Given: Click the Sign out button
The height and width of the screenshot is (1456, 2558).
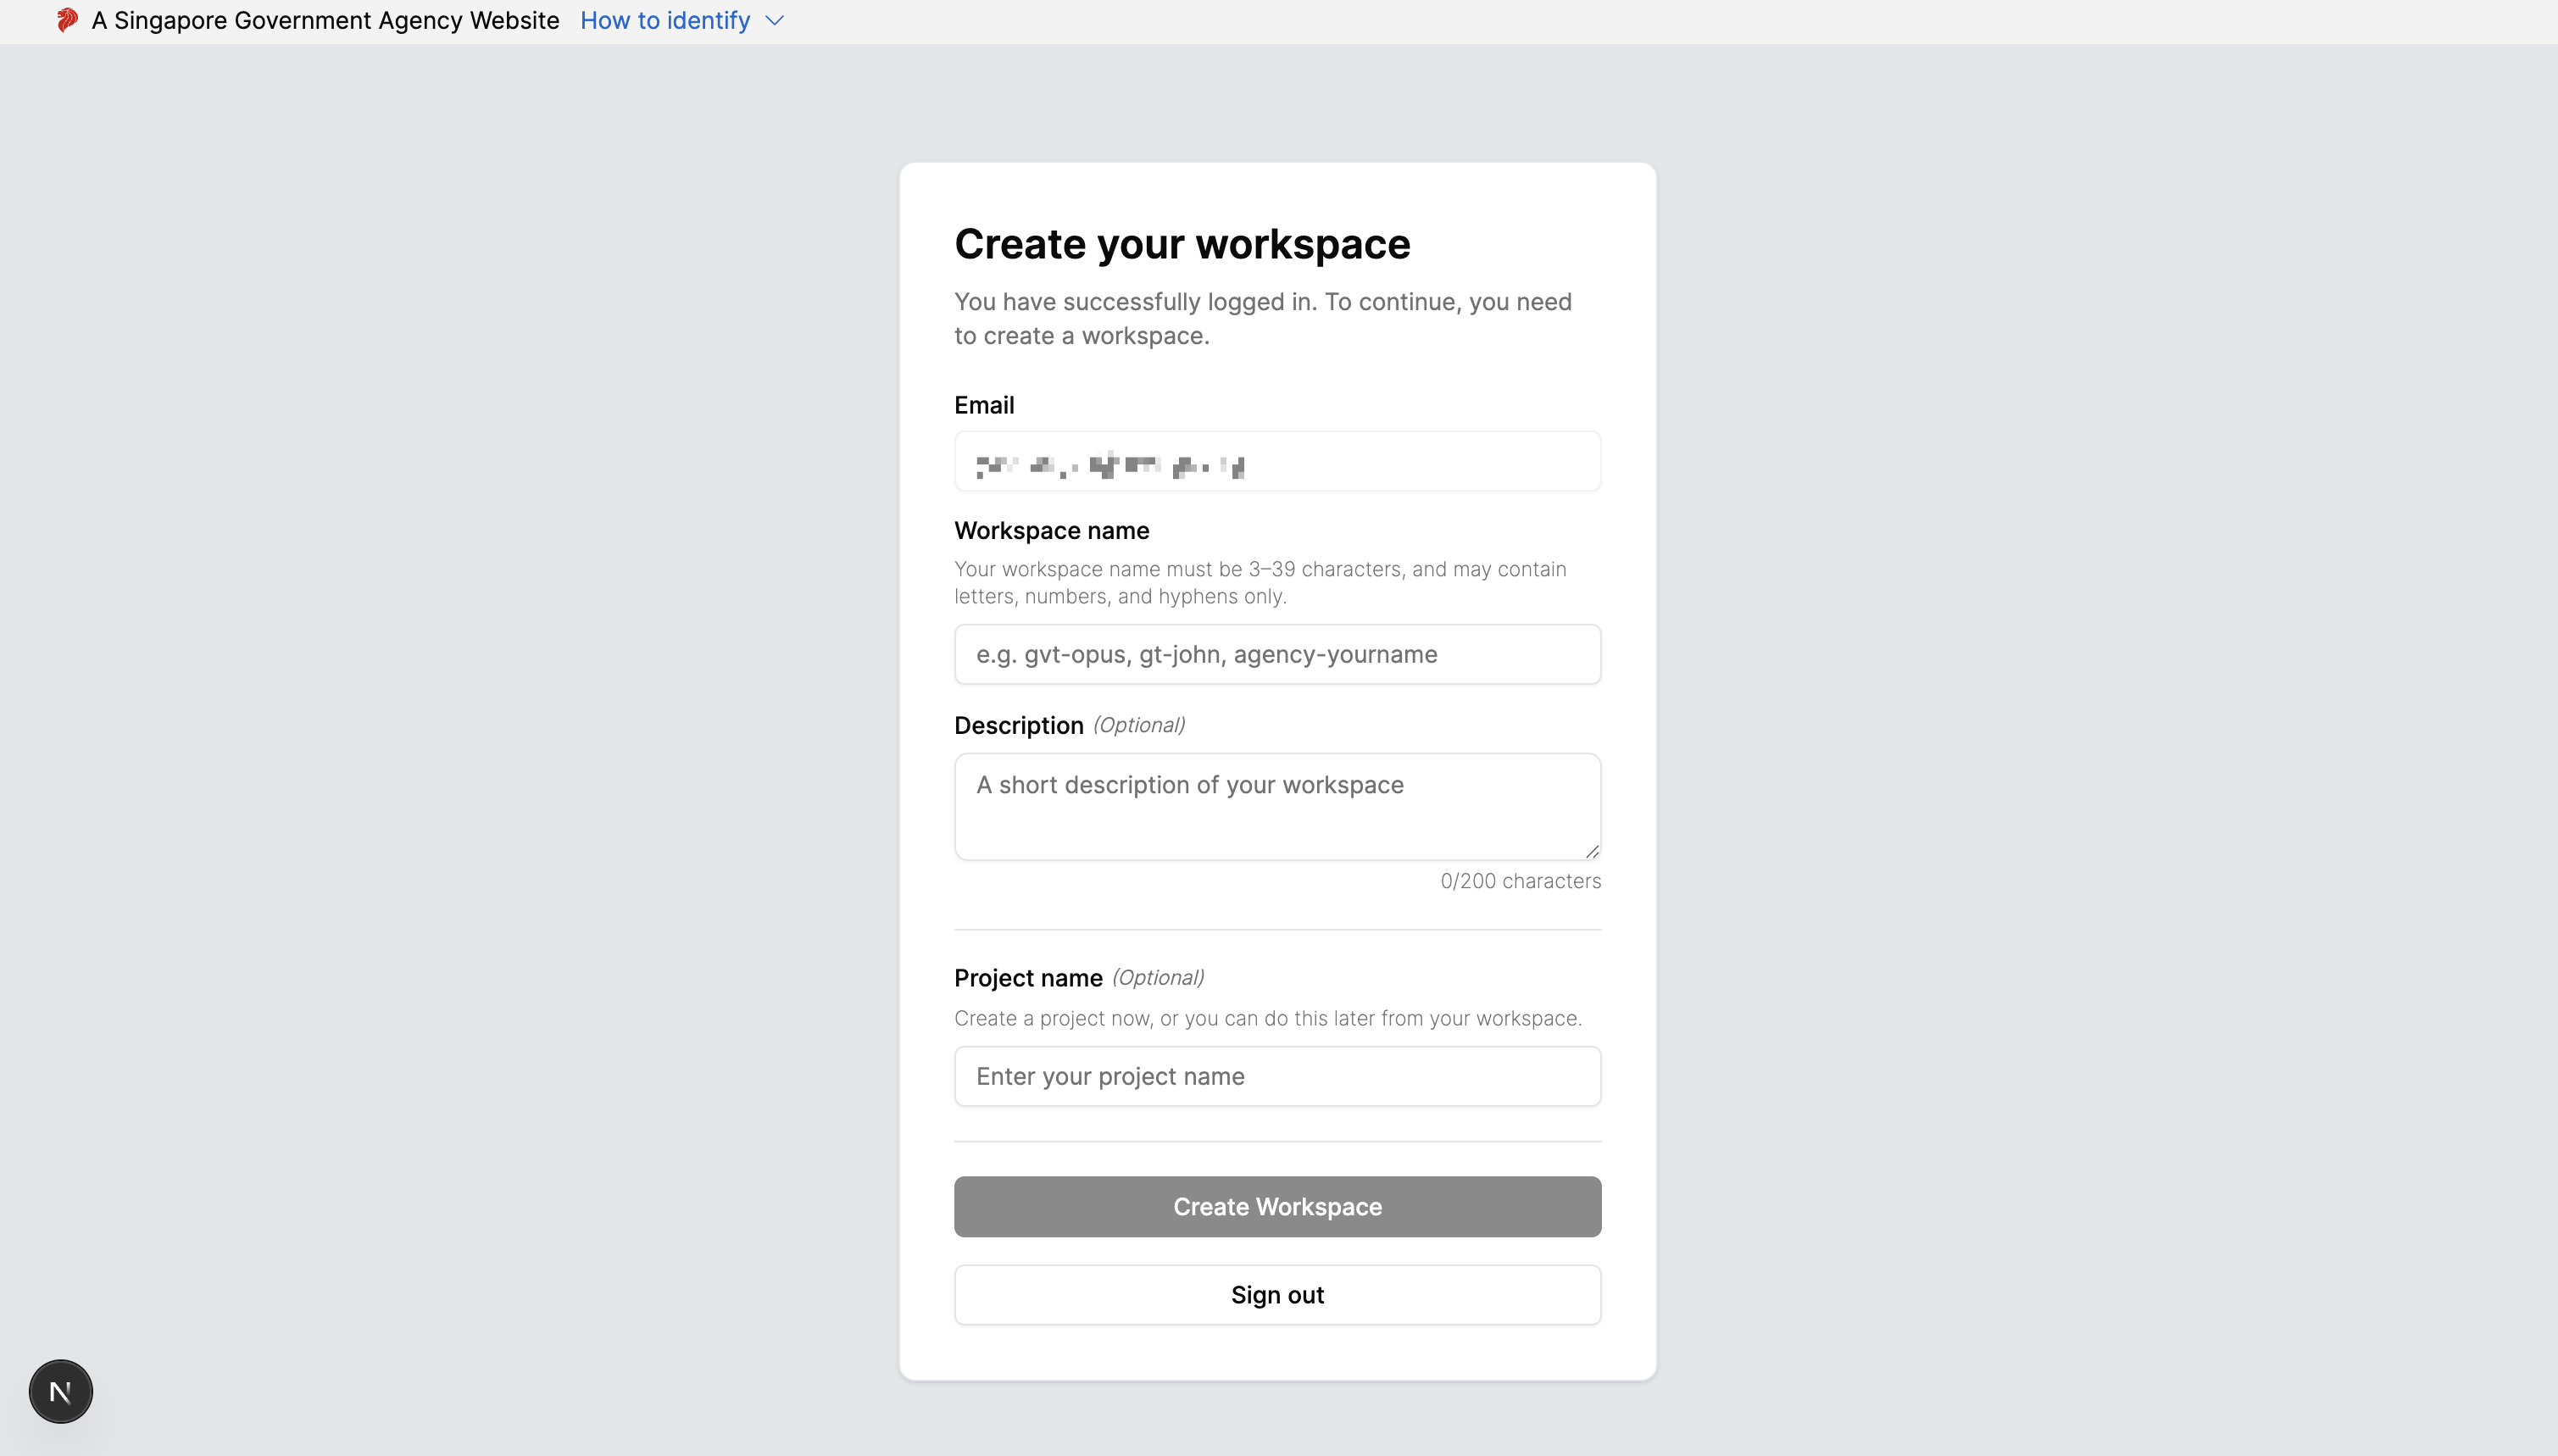Looking at the screenshot, I should click(1277, 1295).
